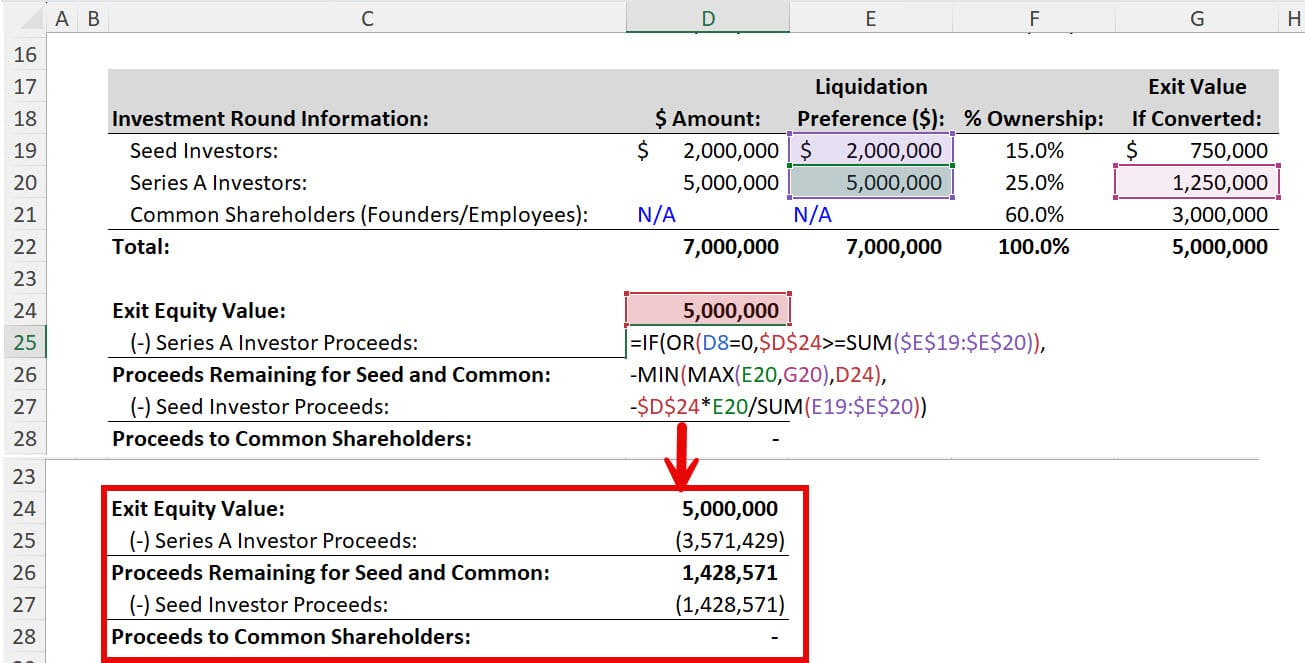The width and height of the screenshot is (1305, 663).
Task: Select the % Ownership column header cell
Action: coord(1033,118)
